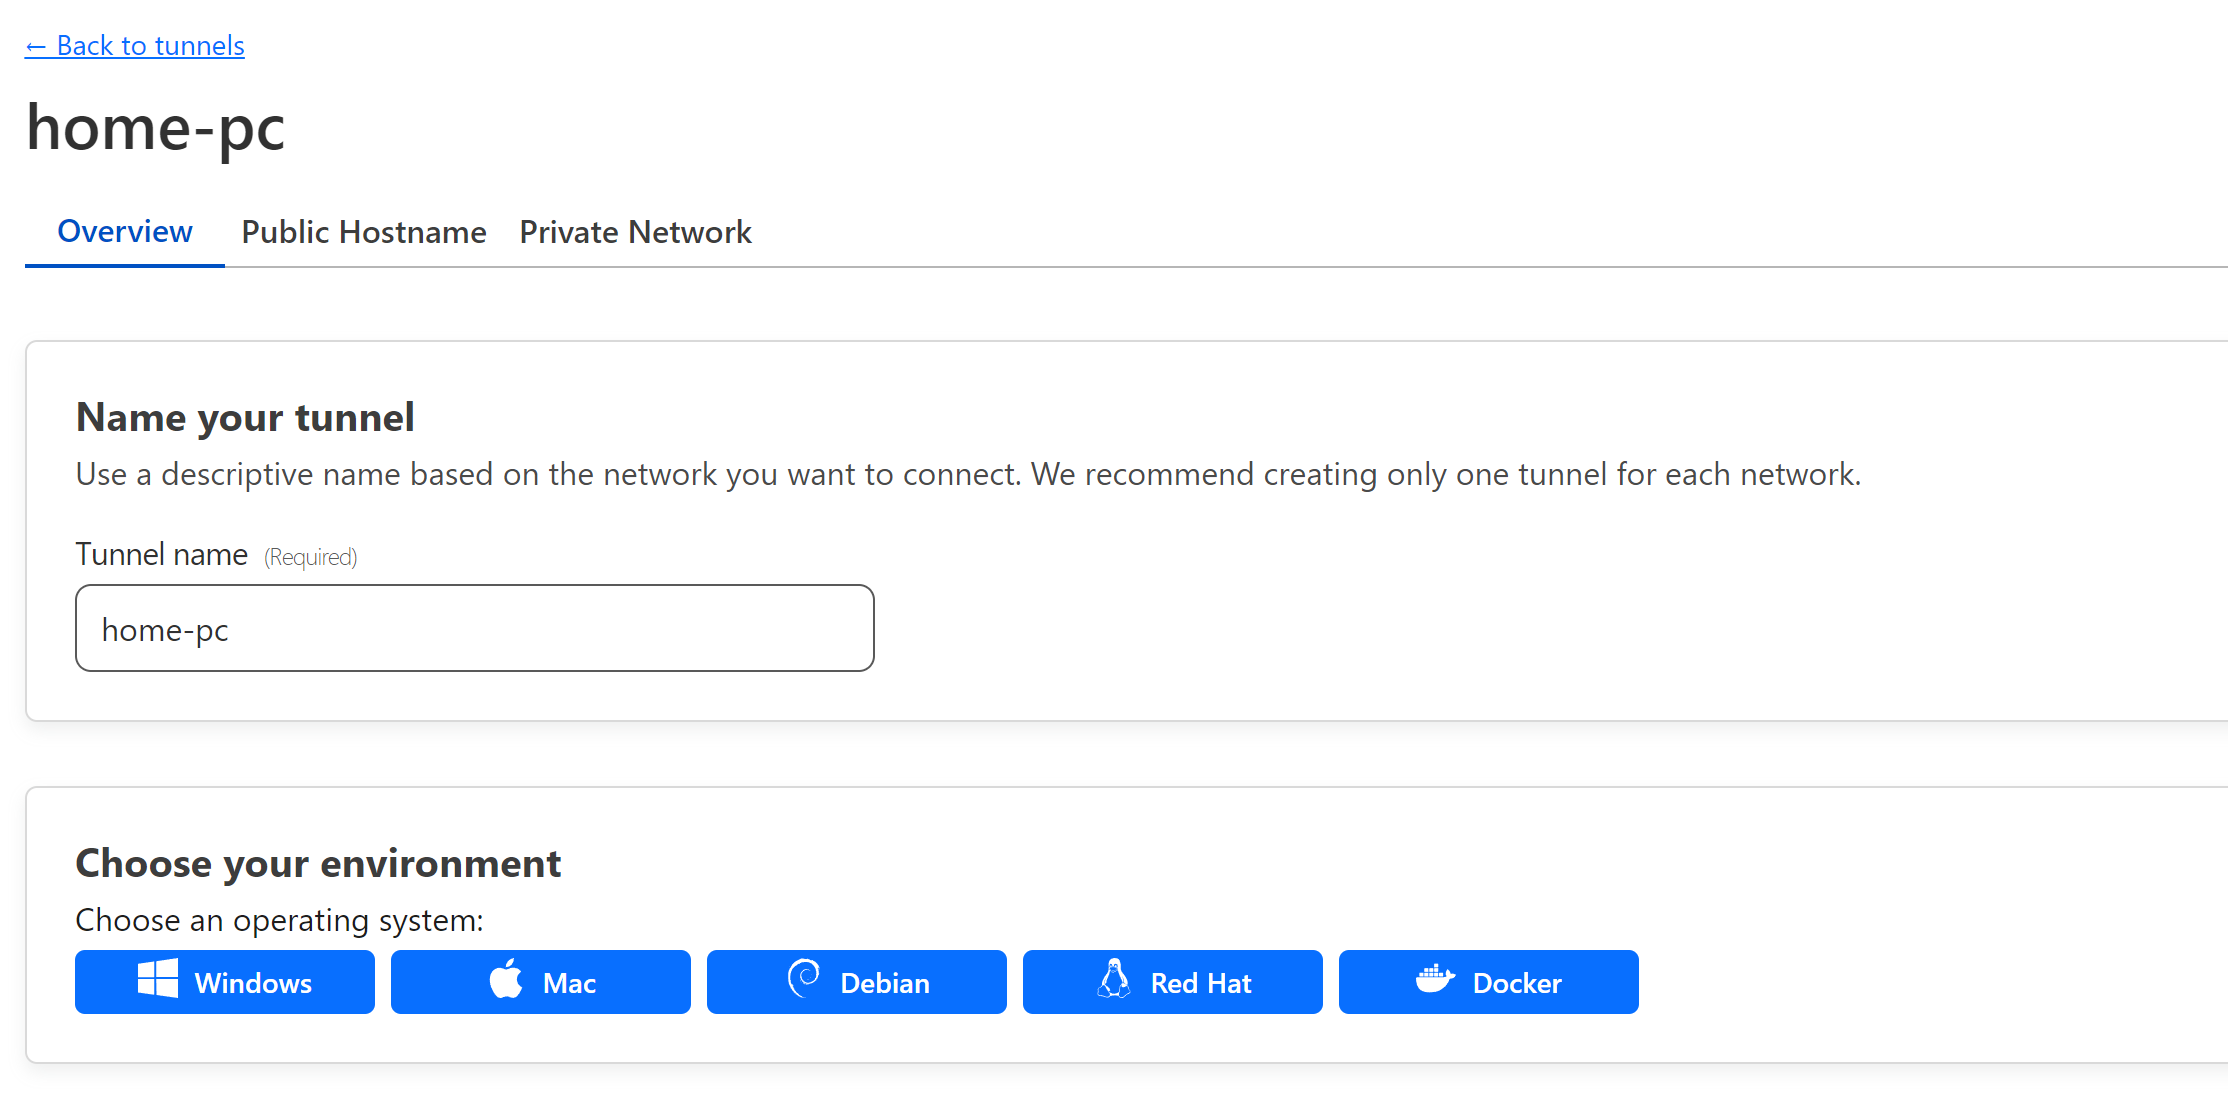Click the descriptive name recommendation text
Screen dimensions: 2228x1096
click(968, 474)
